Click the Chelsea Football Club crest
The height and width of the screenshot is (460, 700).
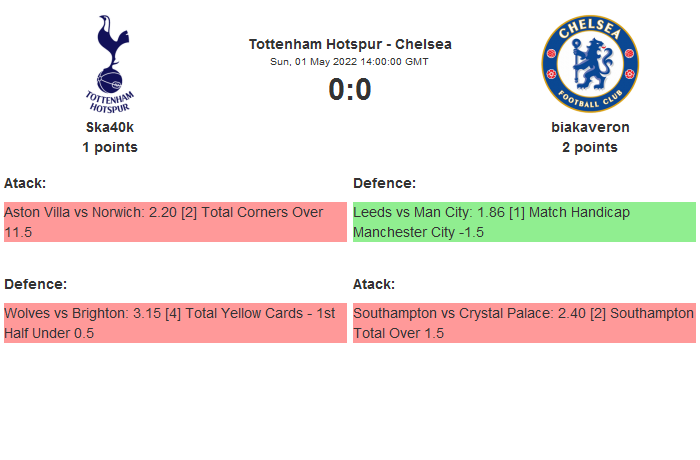pyautogui.click(x=590, y=63)
